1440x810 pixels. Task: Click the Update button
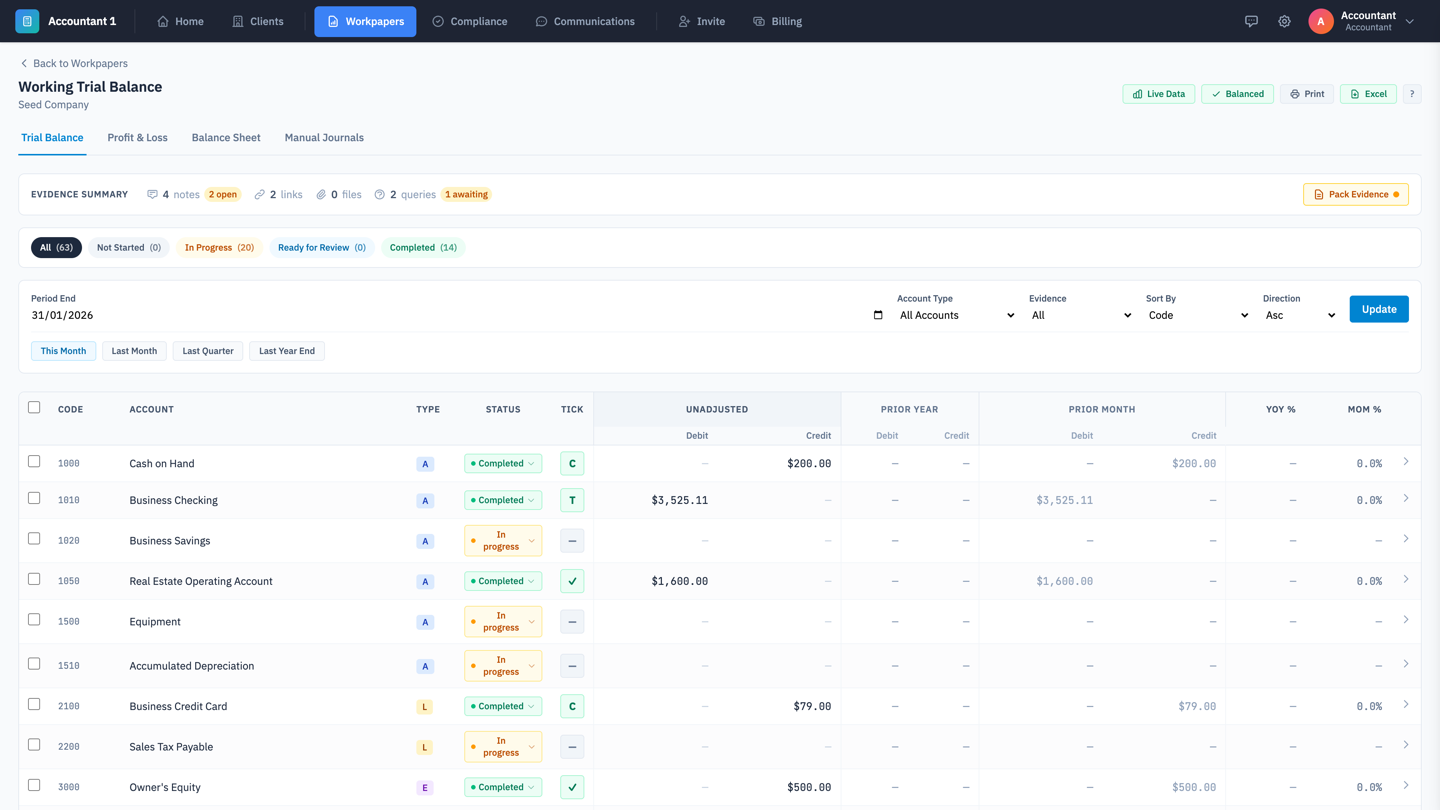tap(1378, 309)
